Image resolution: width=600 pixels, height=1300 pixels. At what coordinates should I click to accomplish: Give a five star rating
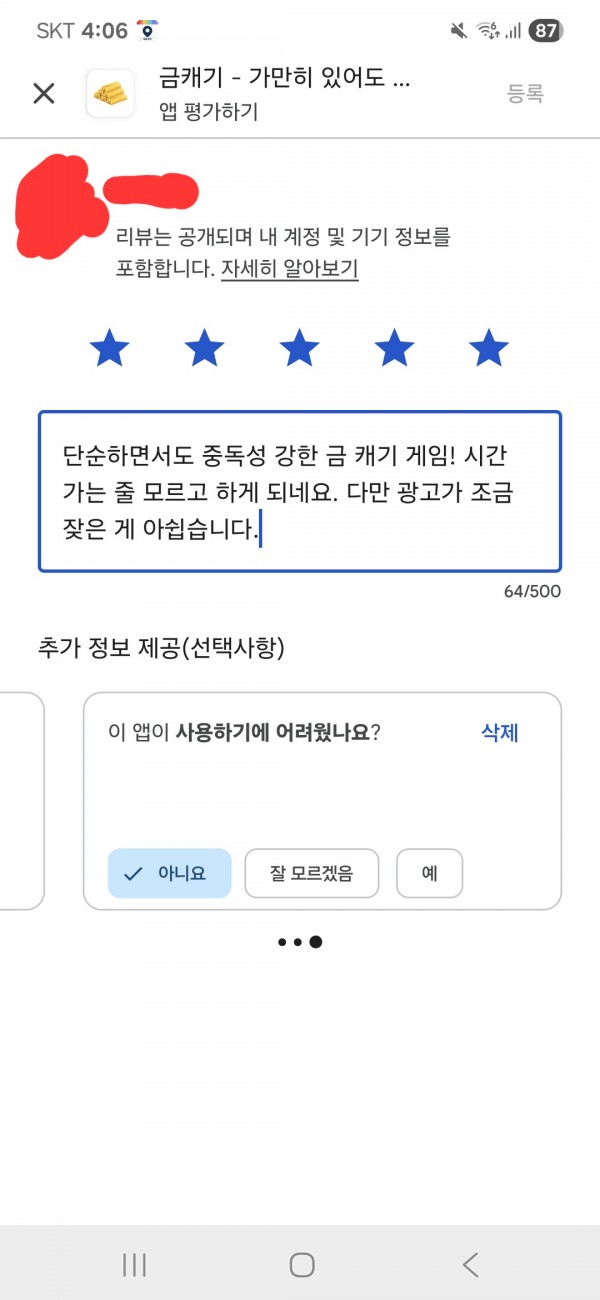pos(489,349)
